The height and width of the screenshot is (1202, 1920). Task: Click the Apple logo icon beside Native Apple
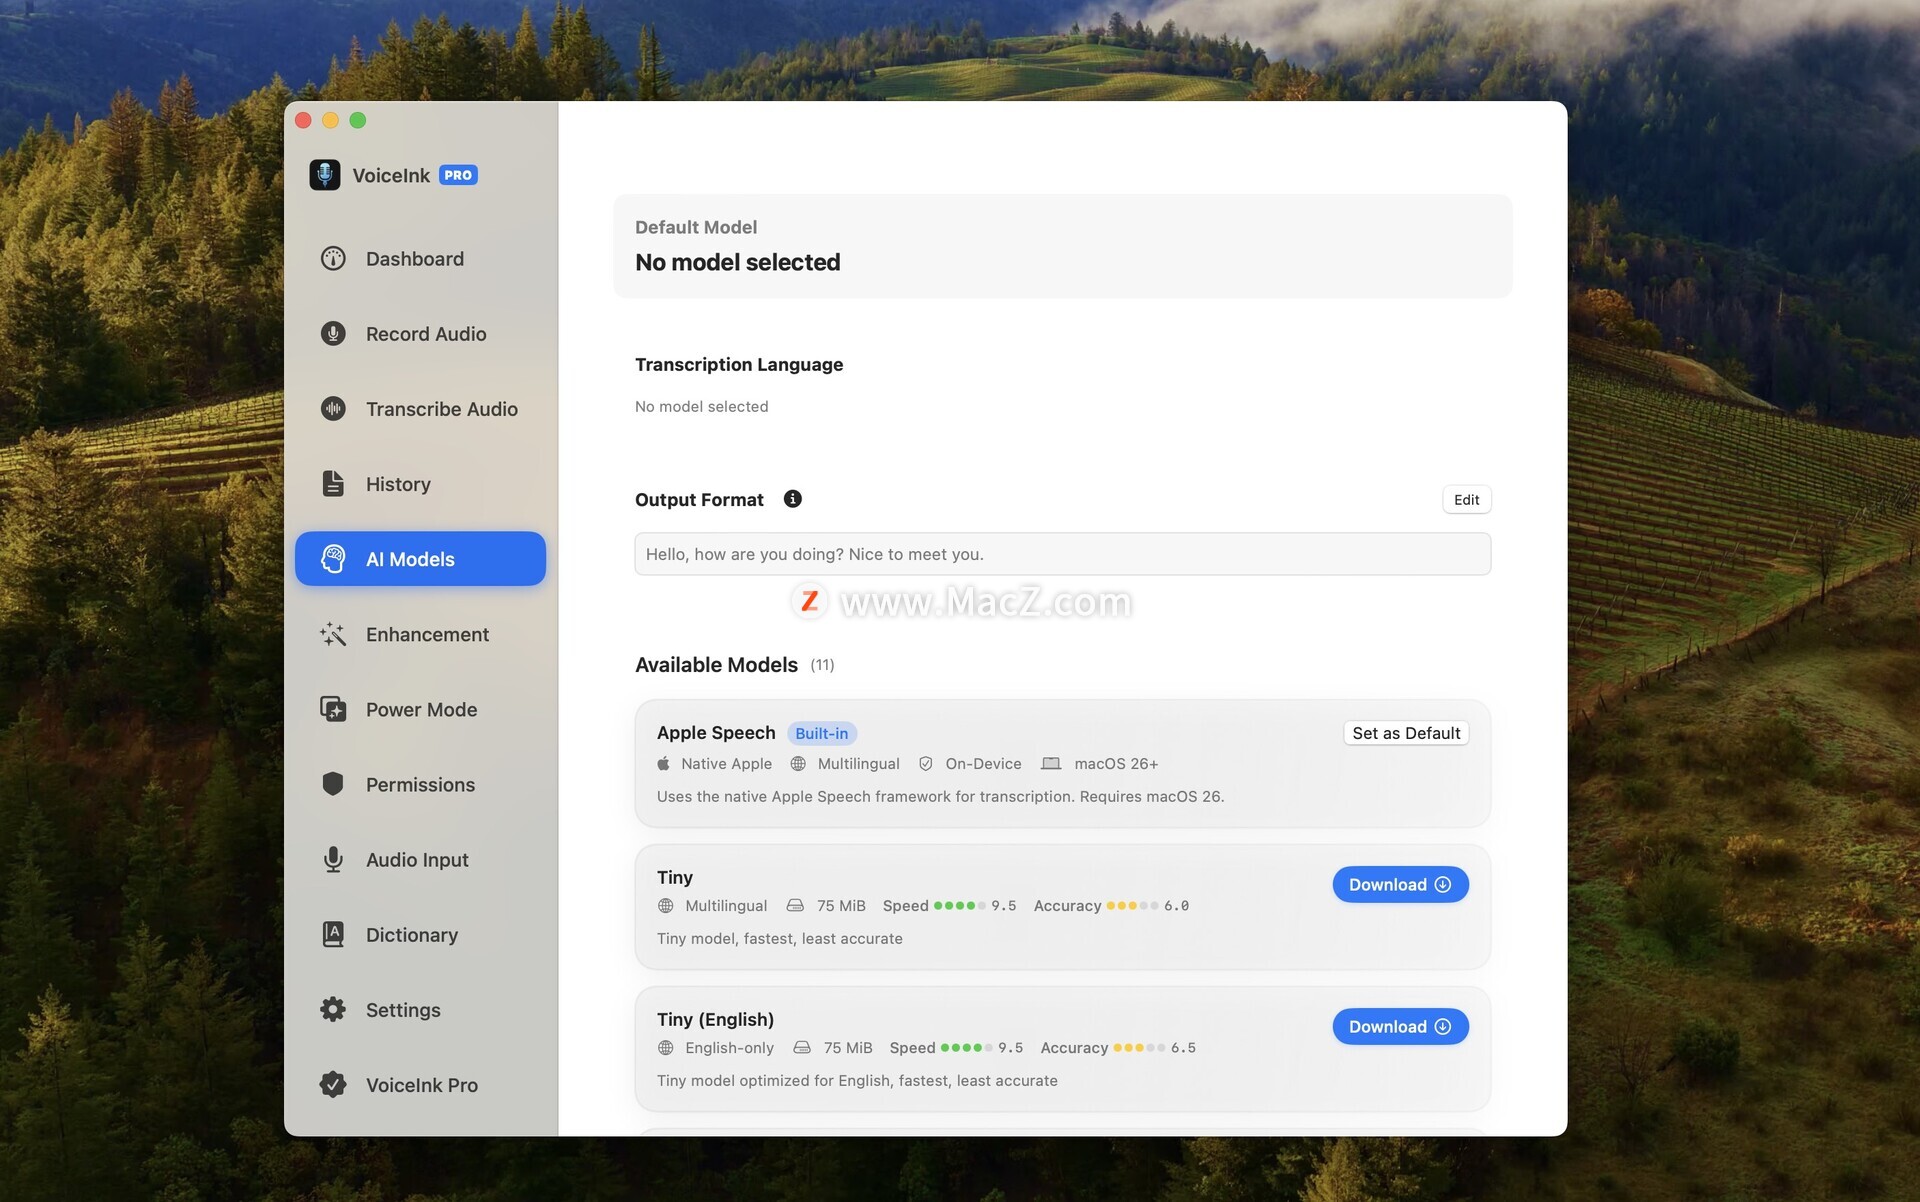[663, 764]
